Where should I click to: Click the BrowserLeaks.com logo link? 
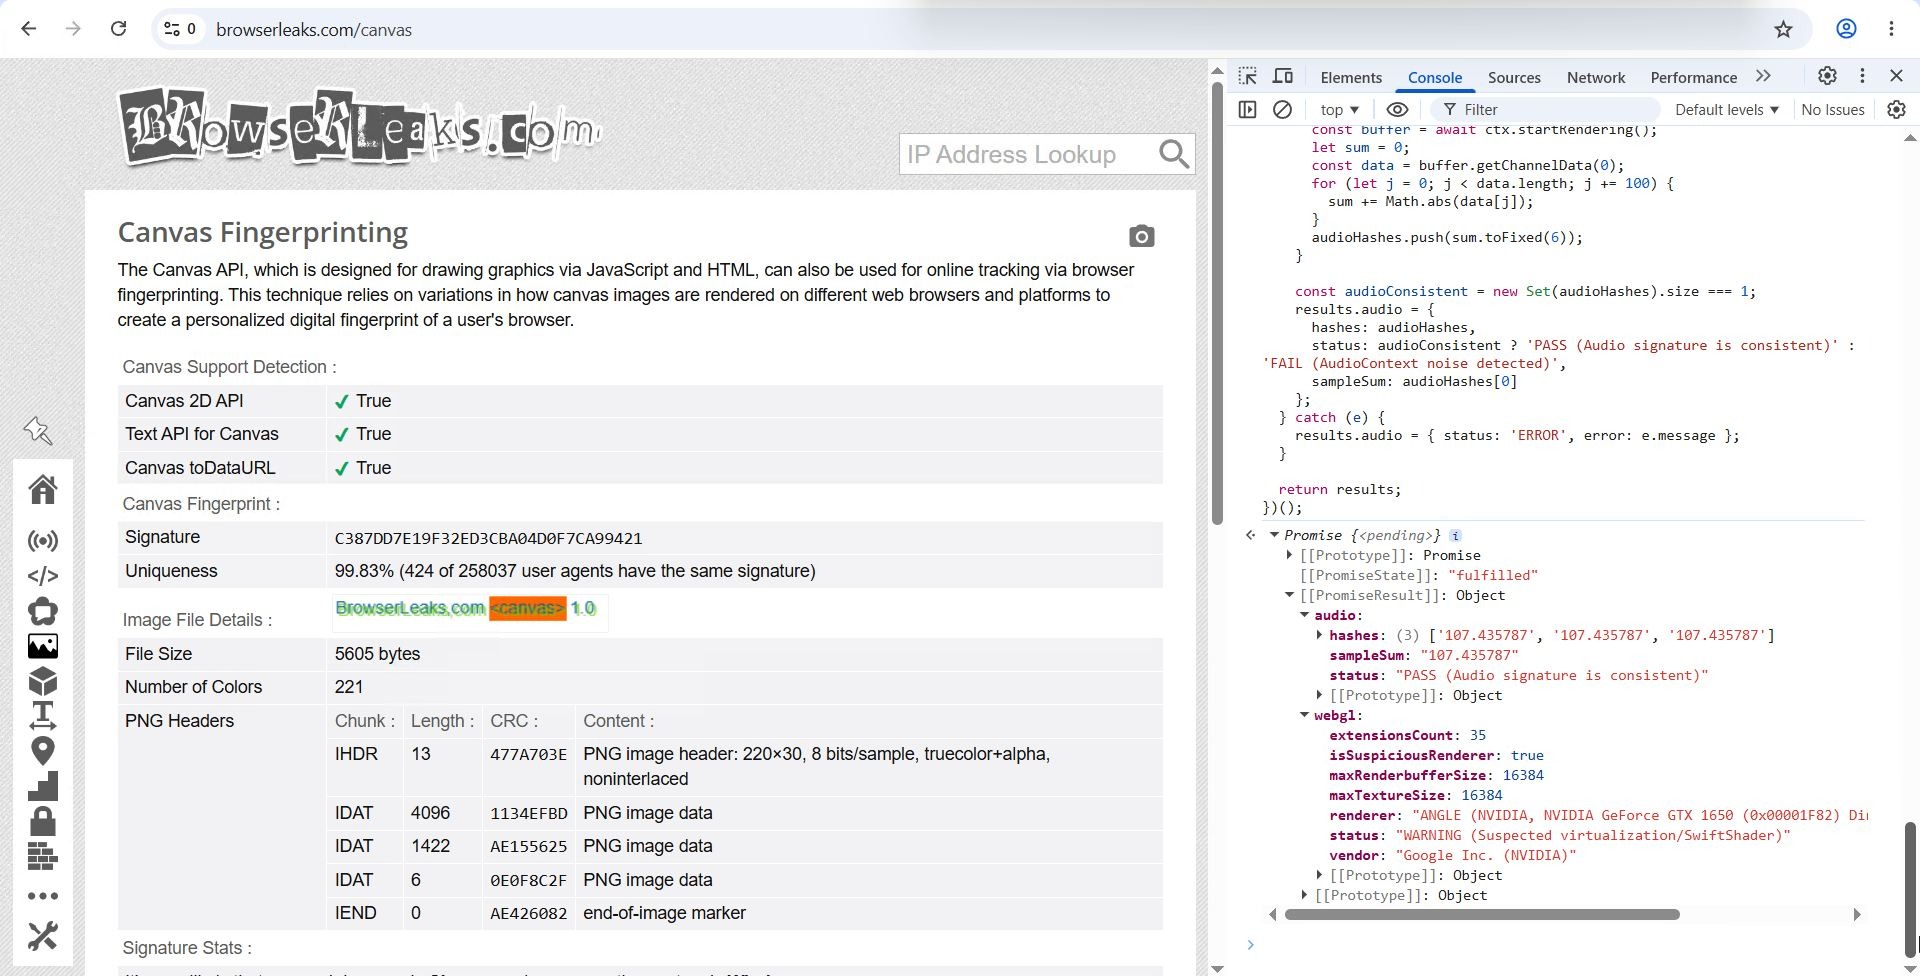pos(360,127)
